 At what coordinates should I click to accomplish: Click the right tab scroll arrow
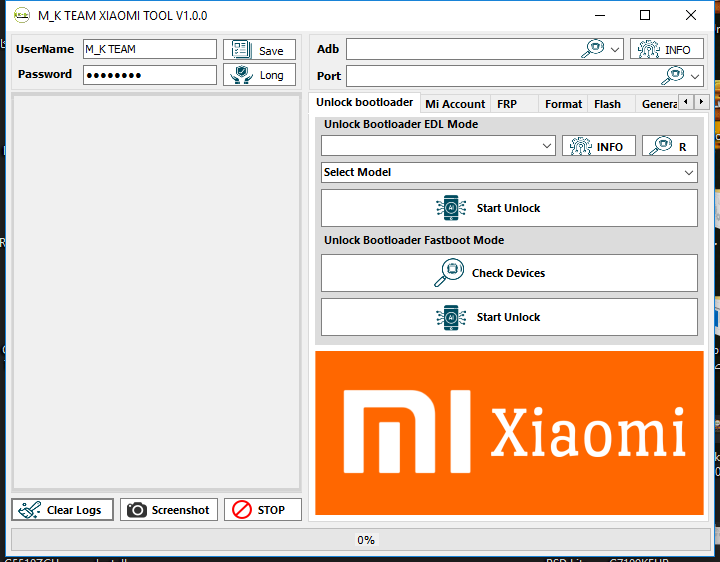pyautogui.click(x=701, y=101)
